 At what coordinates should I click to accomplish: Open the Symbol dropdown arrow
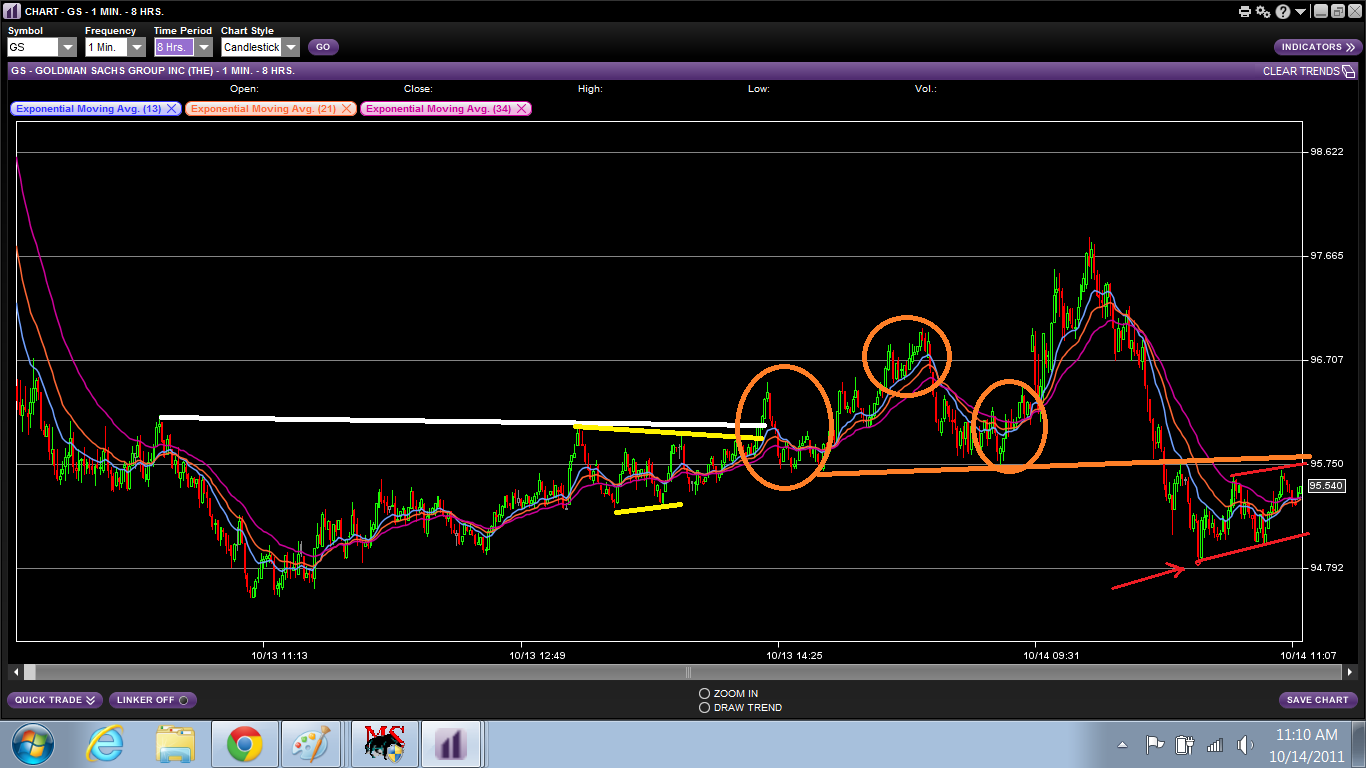point(67,47)
